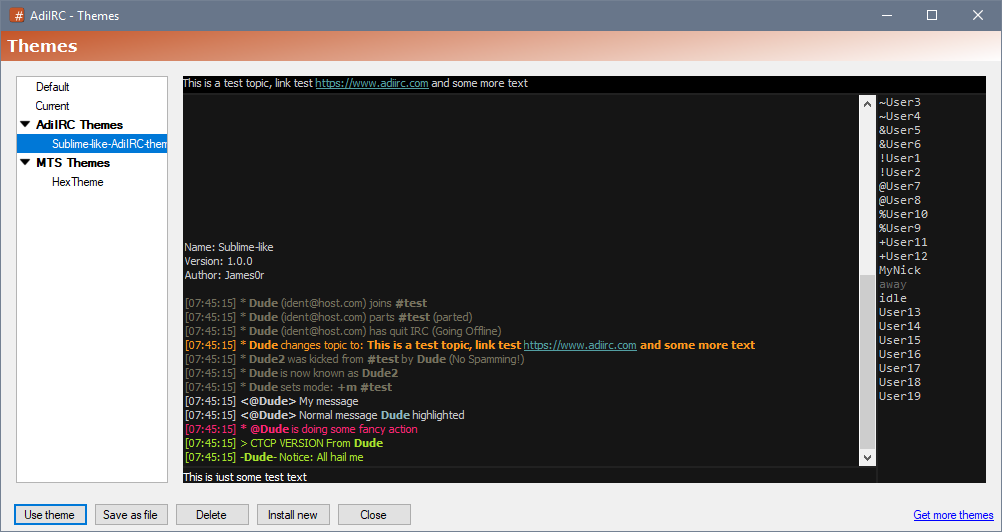The height and width of the screenshot is (532, 1002).
Task: Select ~User3 in the nick list
Action: (900, 102)
